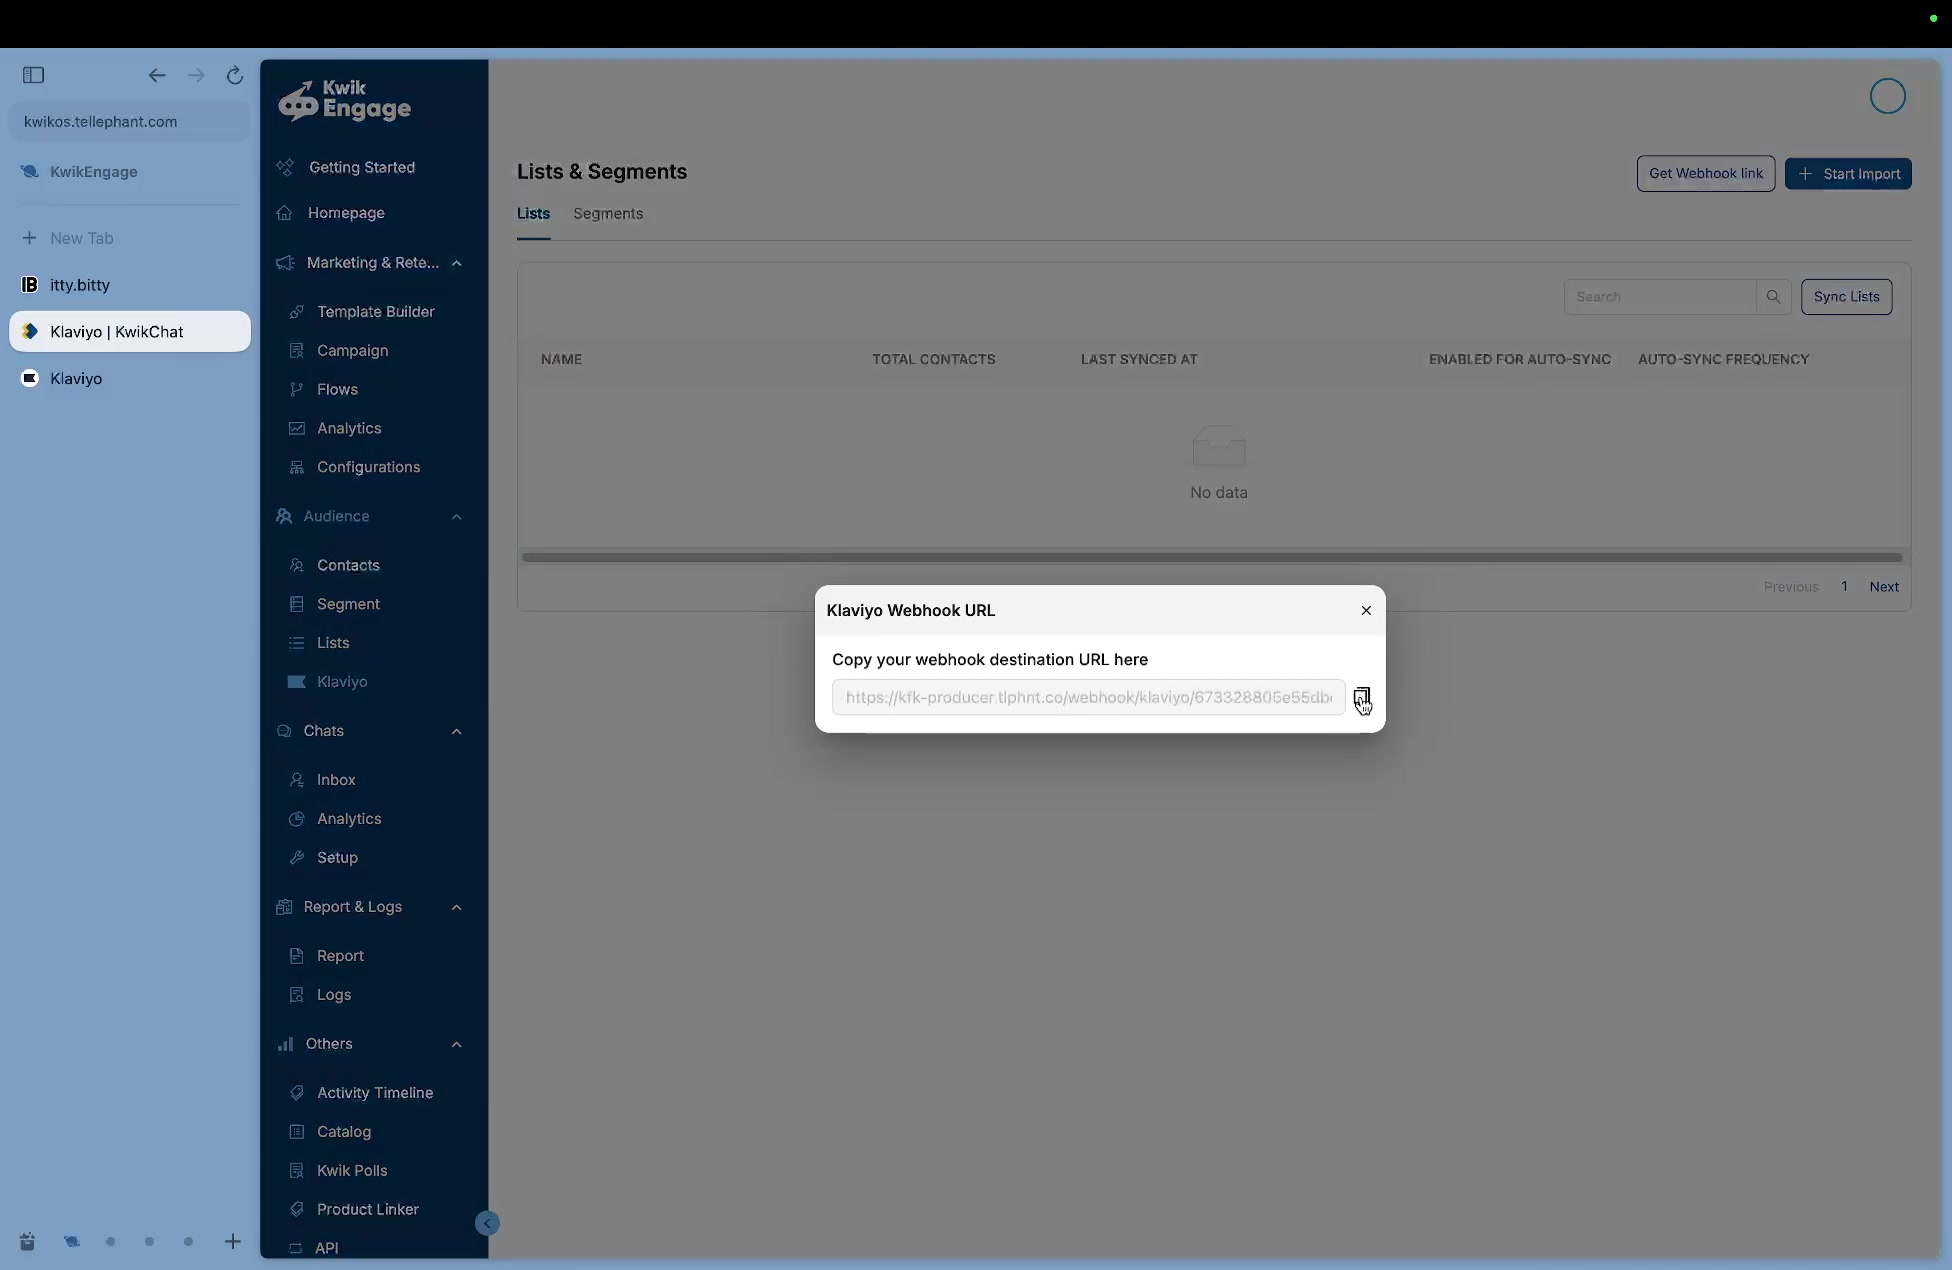
Task: Go back with the browser back arrow
Action: 157,75
